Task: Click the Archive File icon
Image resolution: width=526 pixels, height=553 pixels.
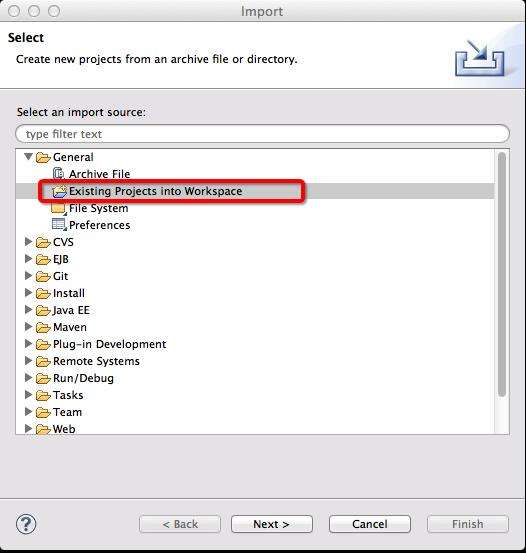Action: [x=58, y=174]
